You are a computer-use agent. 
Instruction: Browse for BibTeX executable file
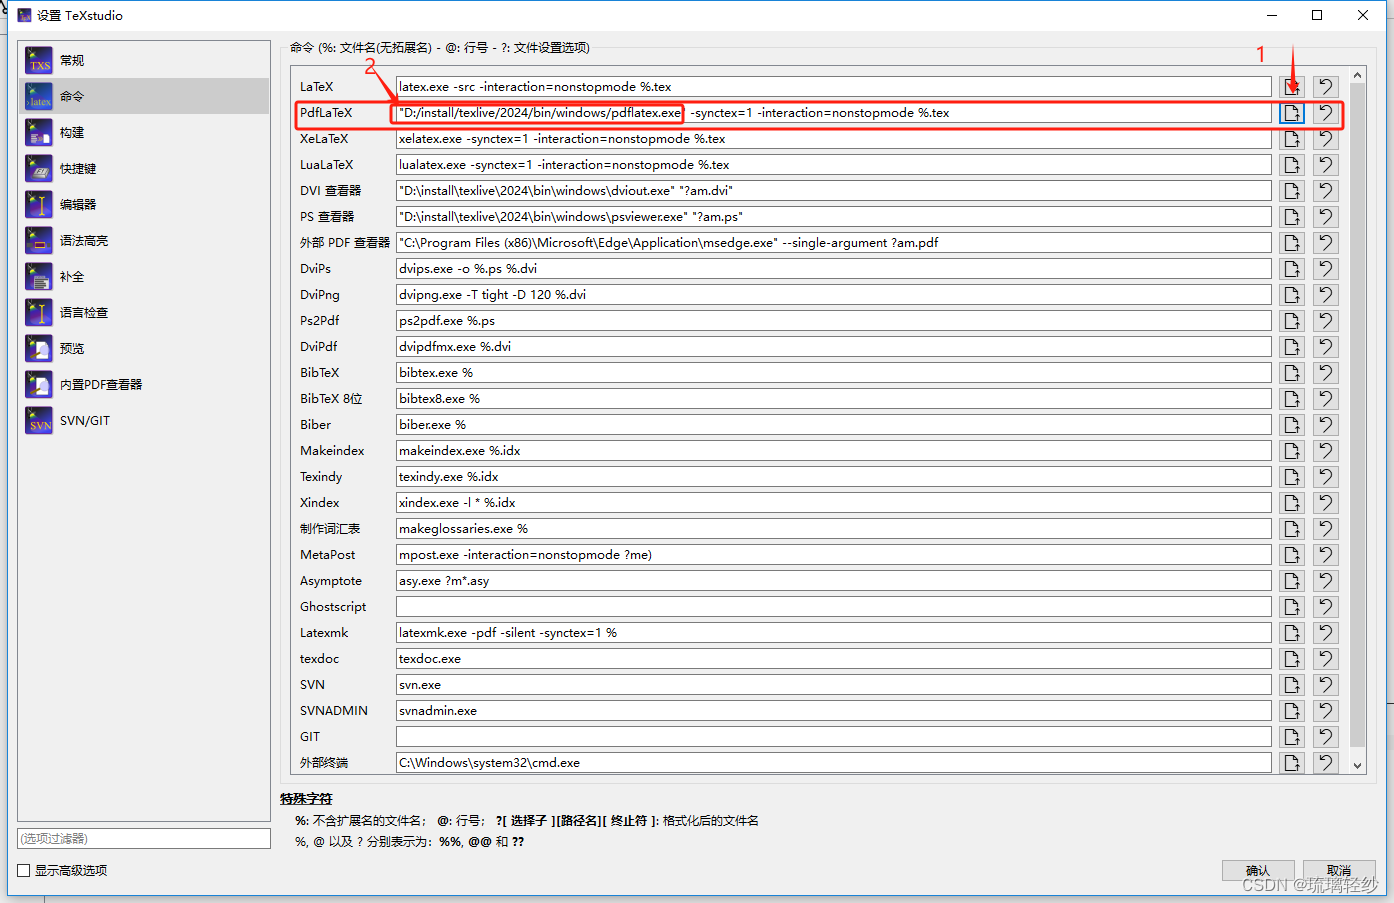[x=1292, y=373]
